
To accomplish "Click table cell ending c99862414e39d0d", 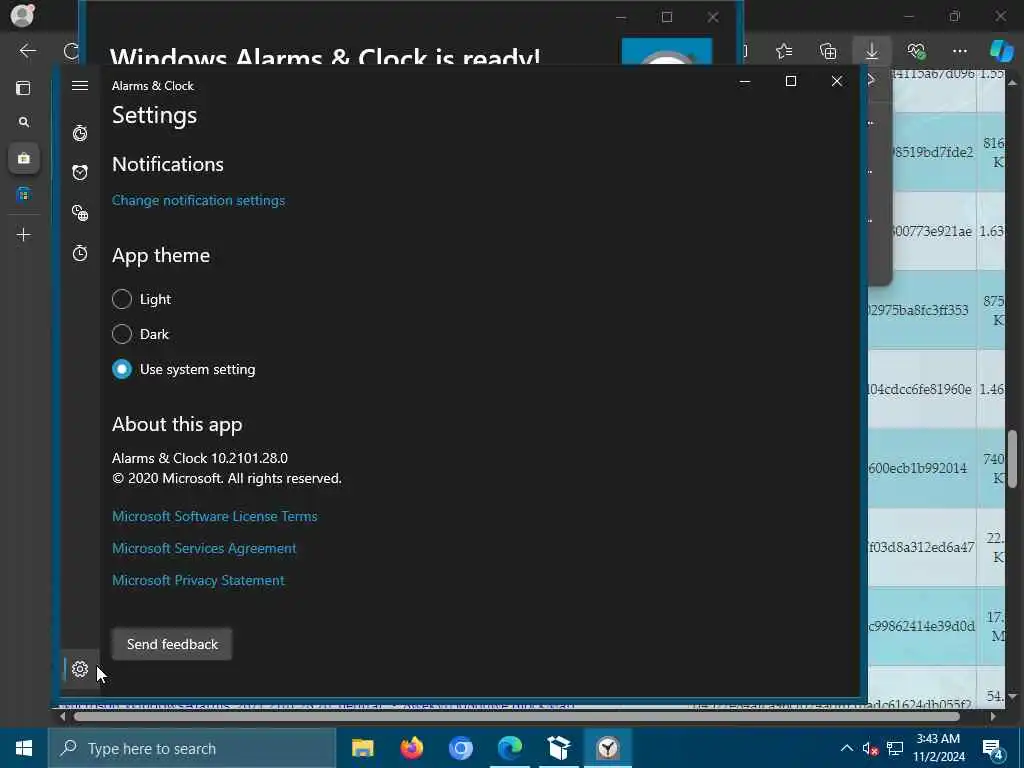I will pyautogui.click(x=921, y=626).
